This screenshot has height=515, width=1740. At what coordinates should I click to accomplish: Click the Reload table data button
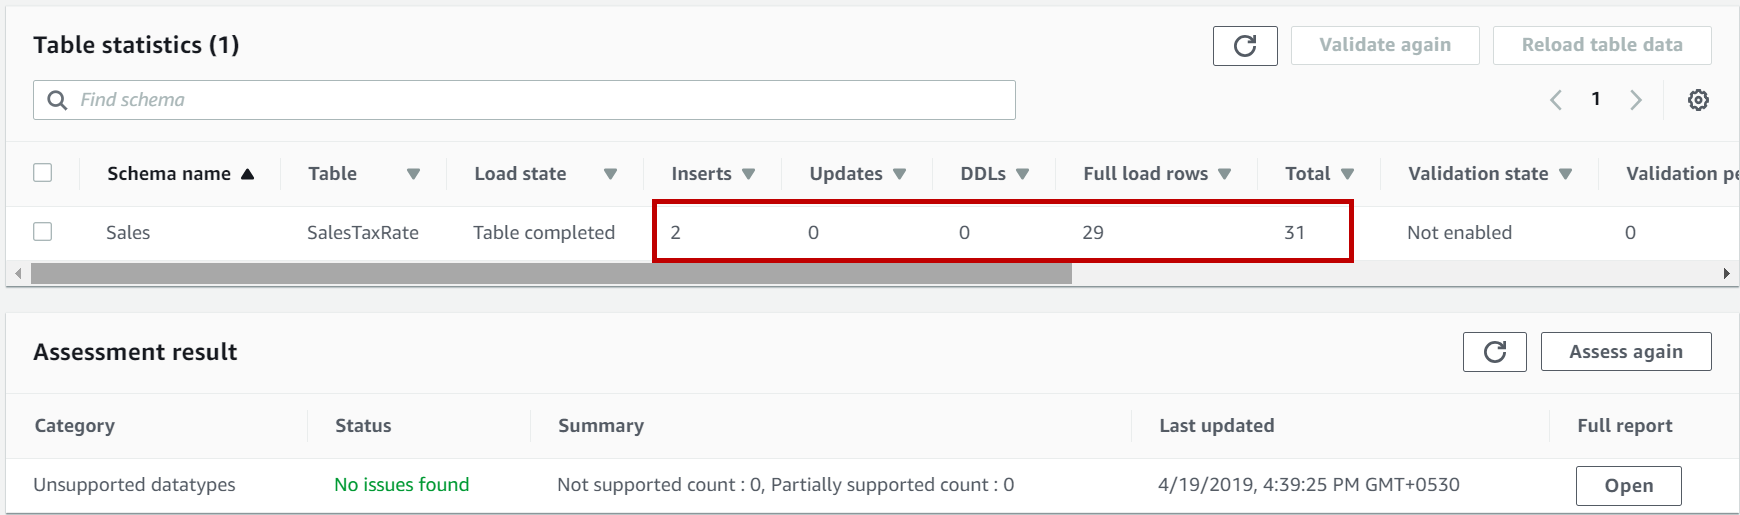(x=1601, y=46)
